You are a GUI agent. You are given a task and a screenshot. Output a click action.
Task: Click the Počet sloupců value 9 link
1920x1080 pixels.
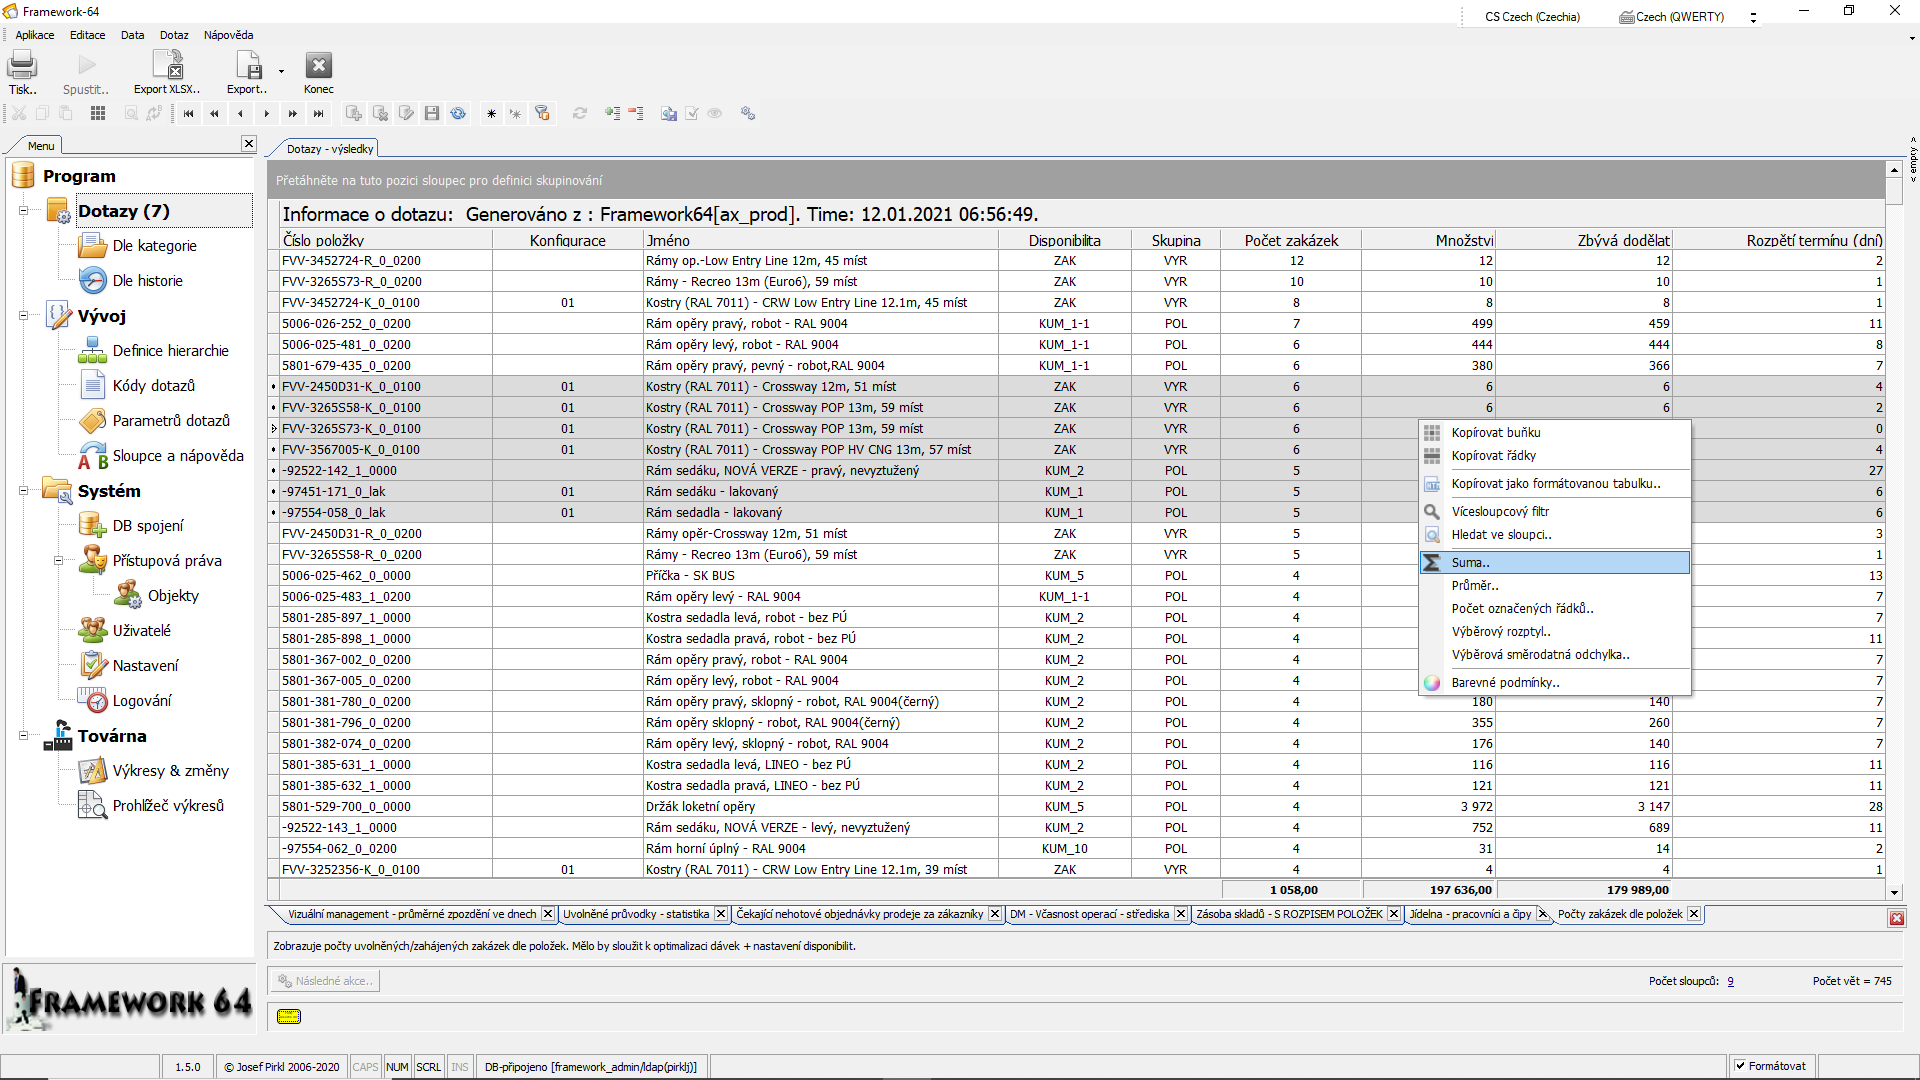click(x=1730, y=982)
